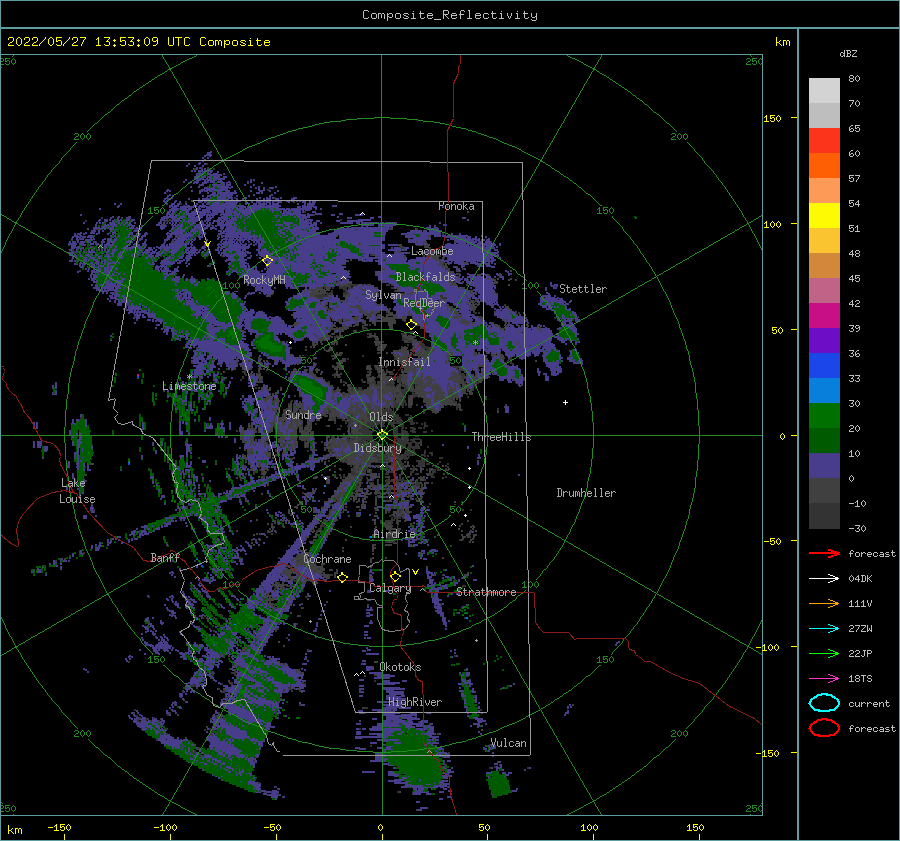Click the Airdrie town label

point(394,534)
